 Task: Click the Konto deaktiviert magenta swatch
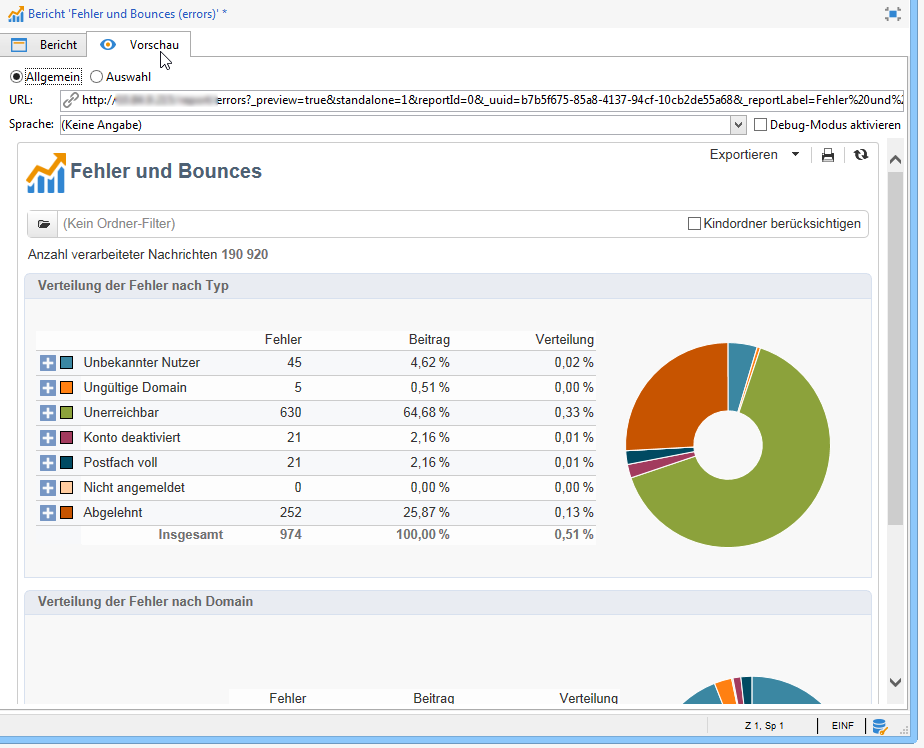(67, 438)
